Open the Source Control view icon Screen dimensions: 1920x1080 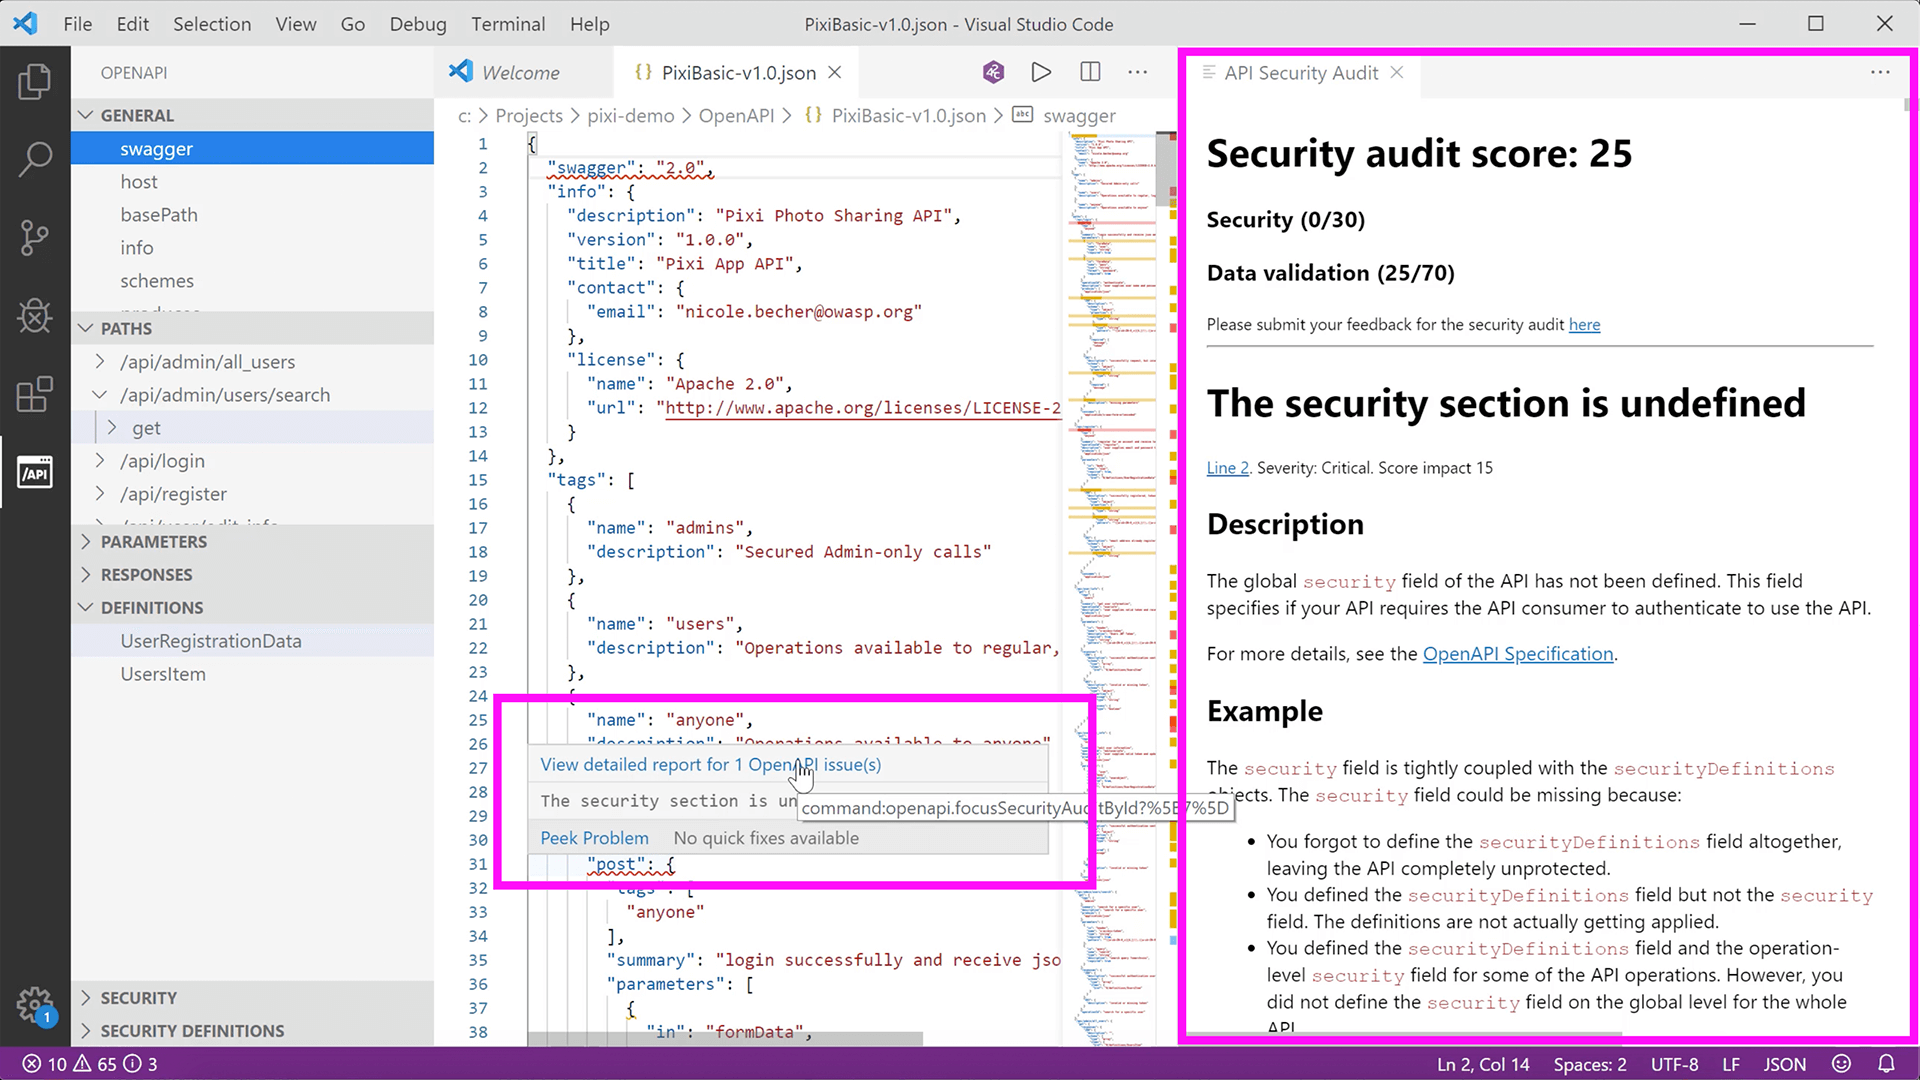(x=35, y=237)
